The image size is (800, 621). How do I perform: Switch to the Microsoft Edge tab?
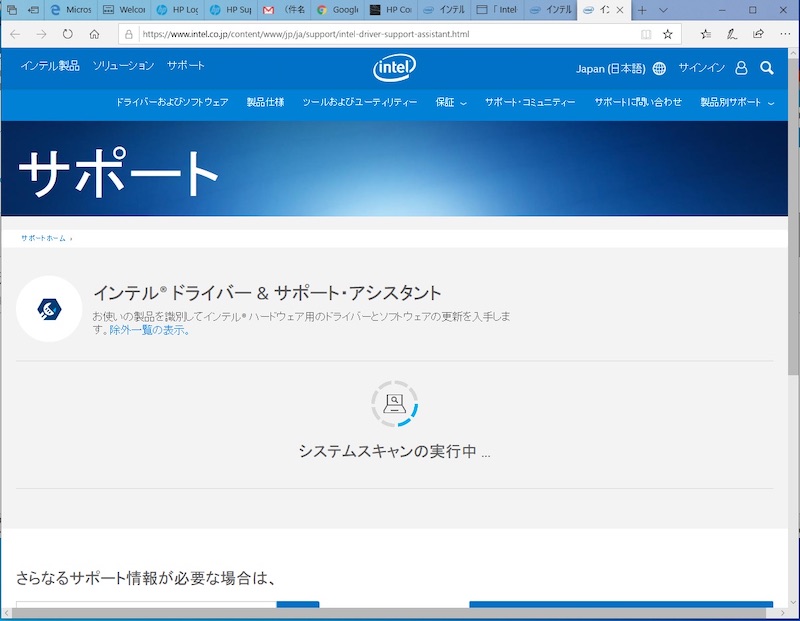click(x=71, y=10)
